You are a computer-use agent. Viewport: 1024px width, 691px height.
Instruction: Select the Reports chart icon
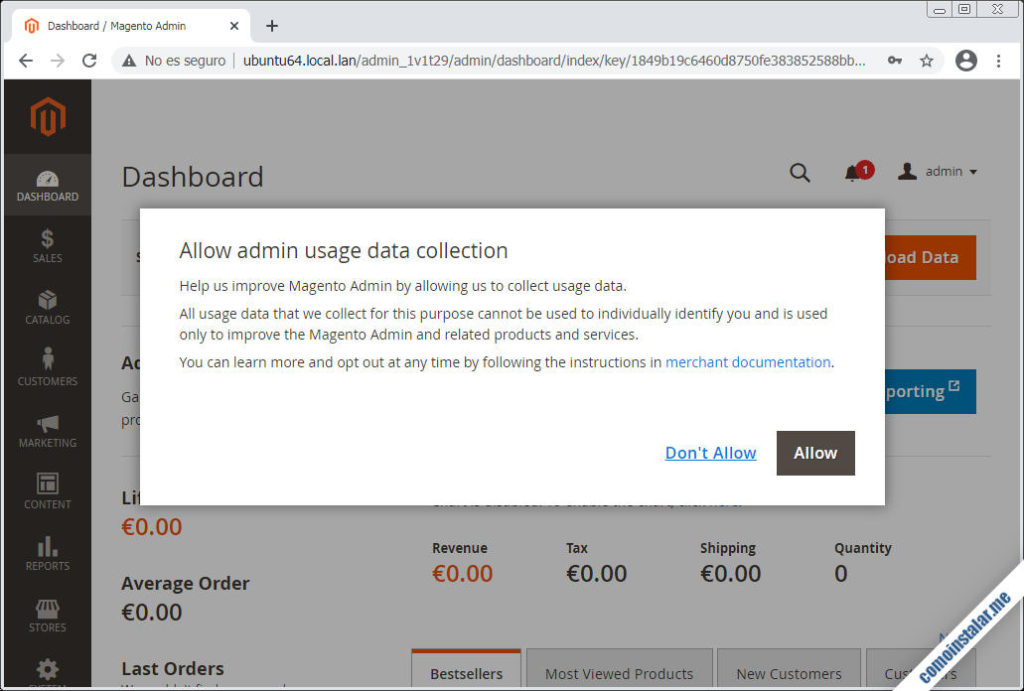pyautogui.click(x=47, y=551)
